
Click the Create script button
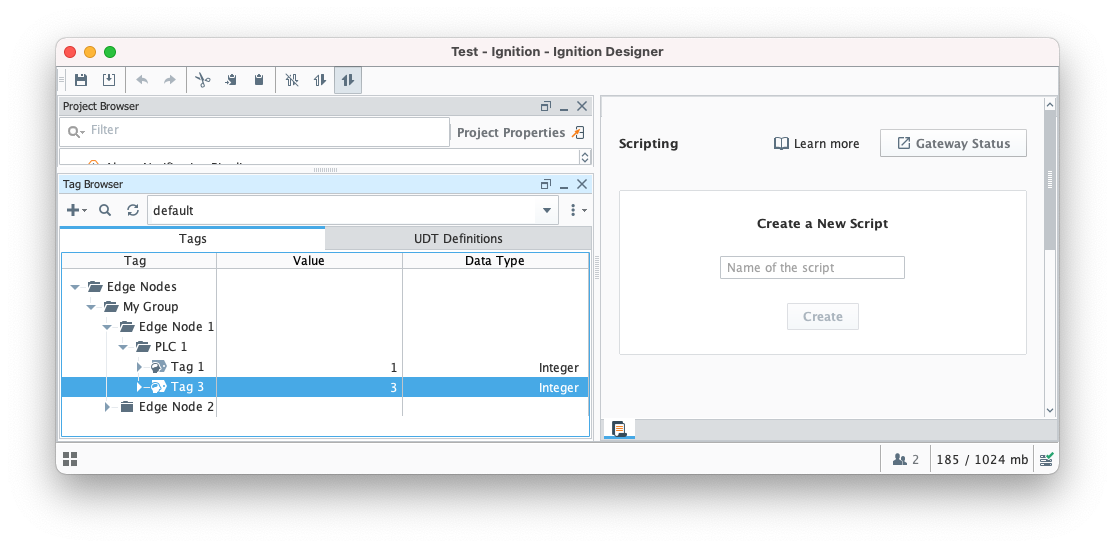[823, 316]
